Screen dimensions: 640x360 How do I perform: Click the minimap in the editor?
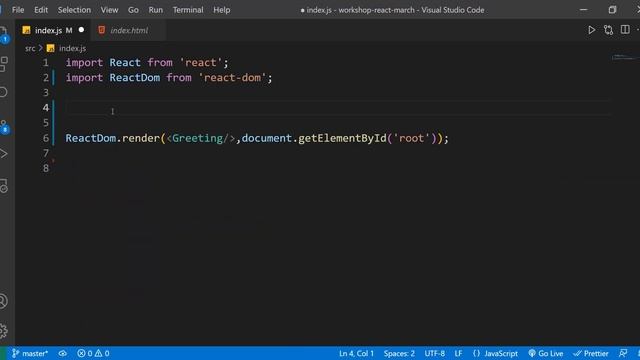[x=625, y=57]
